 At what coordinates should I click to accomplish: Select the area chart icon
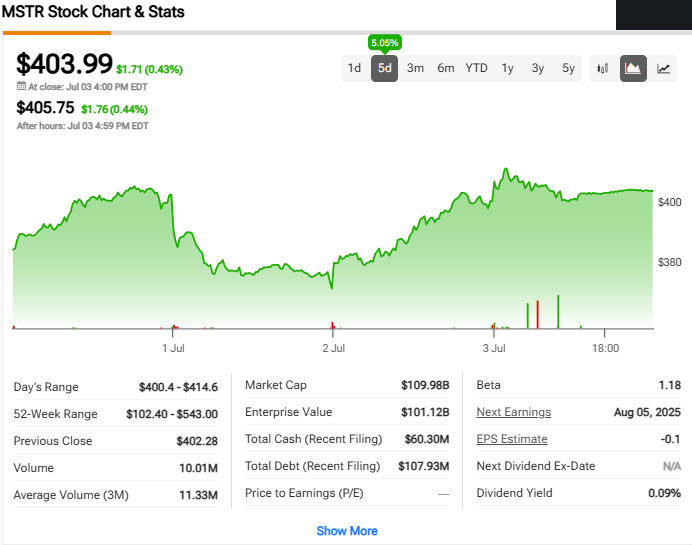click(633, 68)
